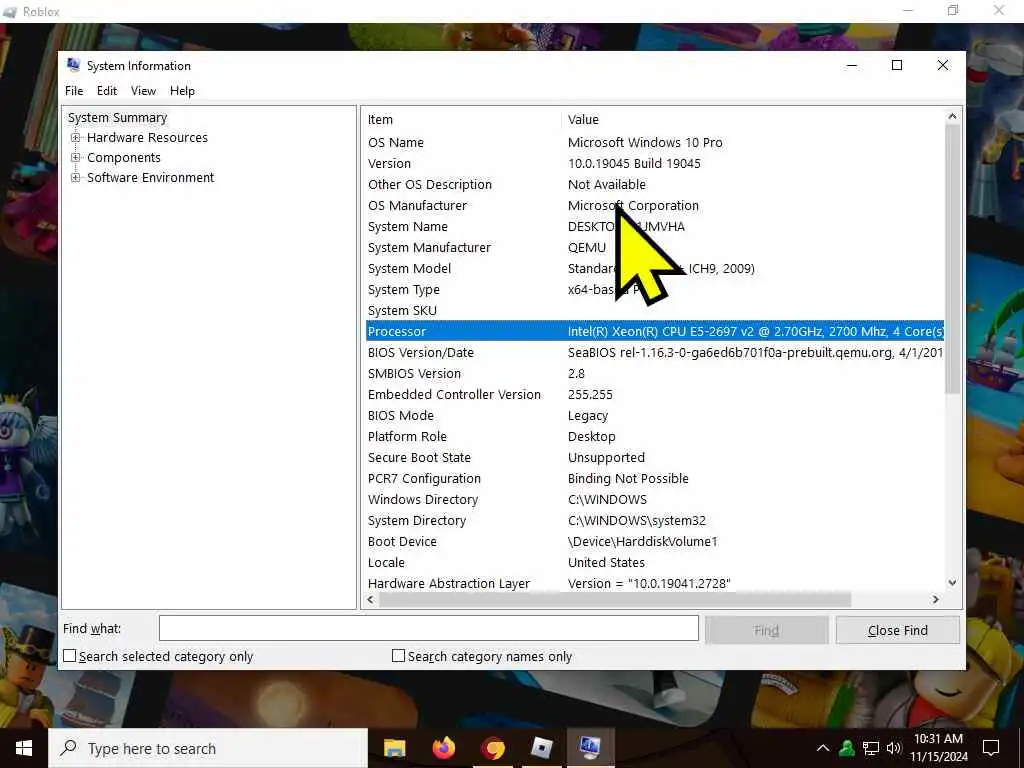Select the OS Manufacturer item label
The width and height of the screenshot is (1024, 768).
[417, 206]
